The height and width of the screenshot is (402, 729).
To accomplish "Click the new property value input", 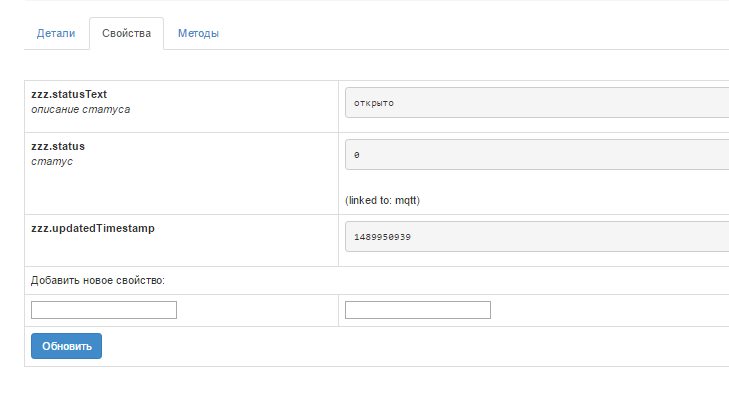I will tap(418, 310).
